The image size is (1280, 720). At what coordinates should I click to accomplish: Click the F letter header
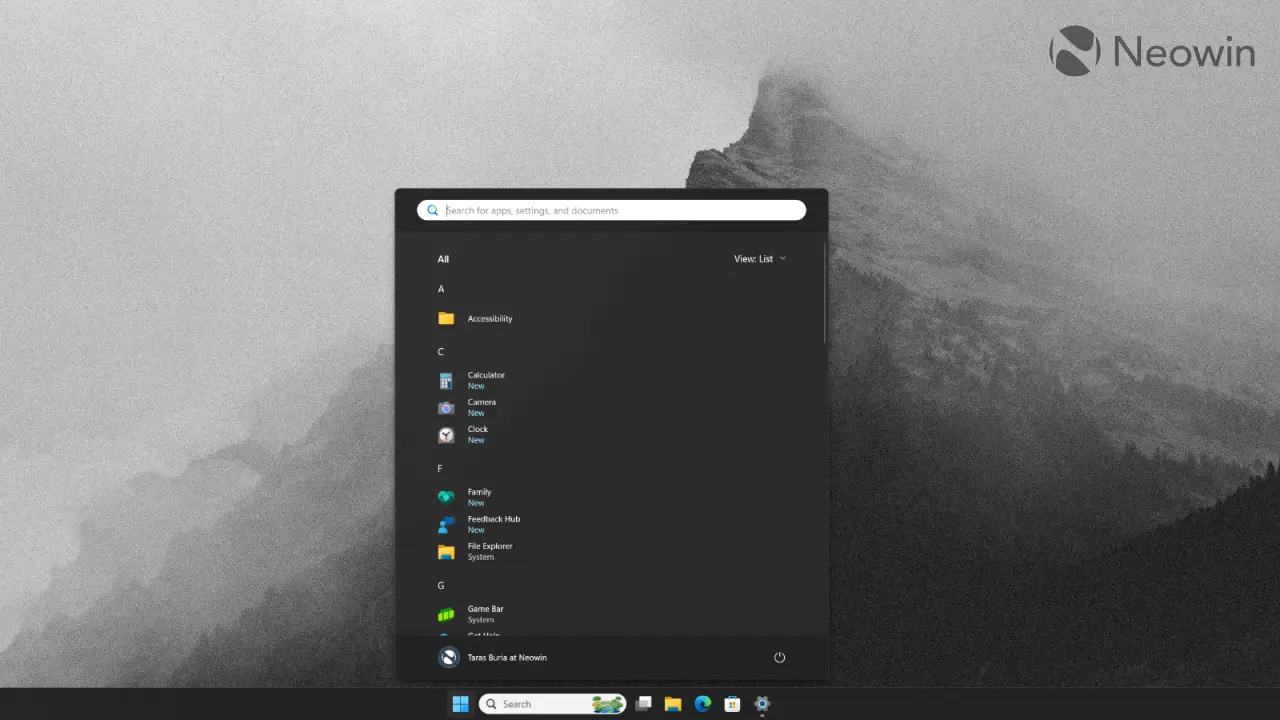440,469
